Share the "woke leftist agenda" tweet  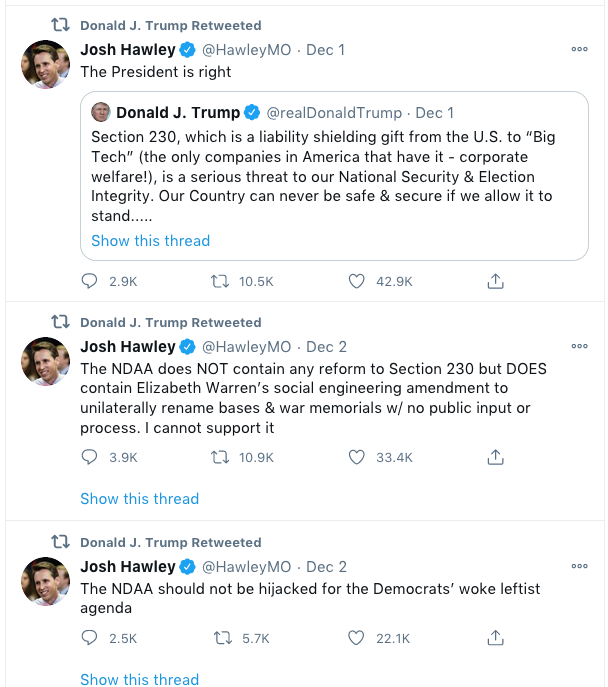pyautogui.click(x=494, y=637)
